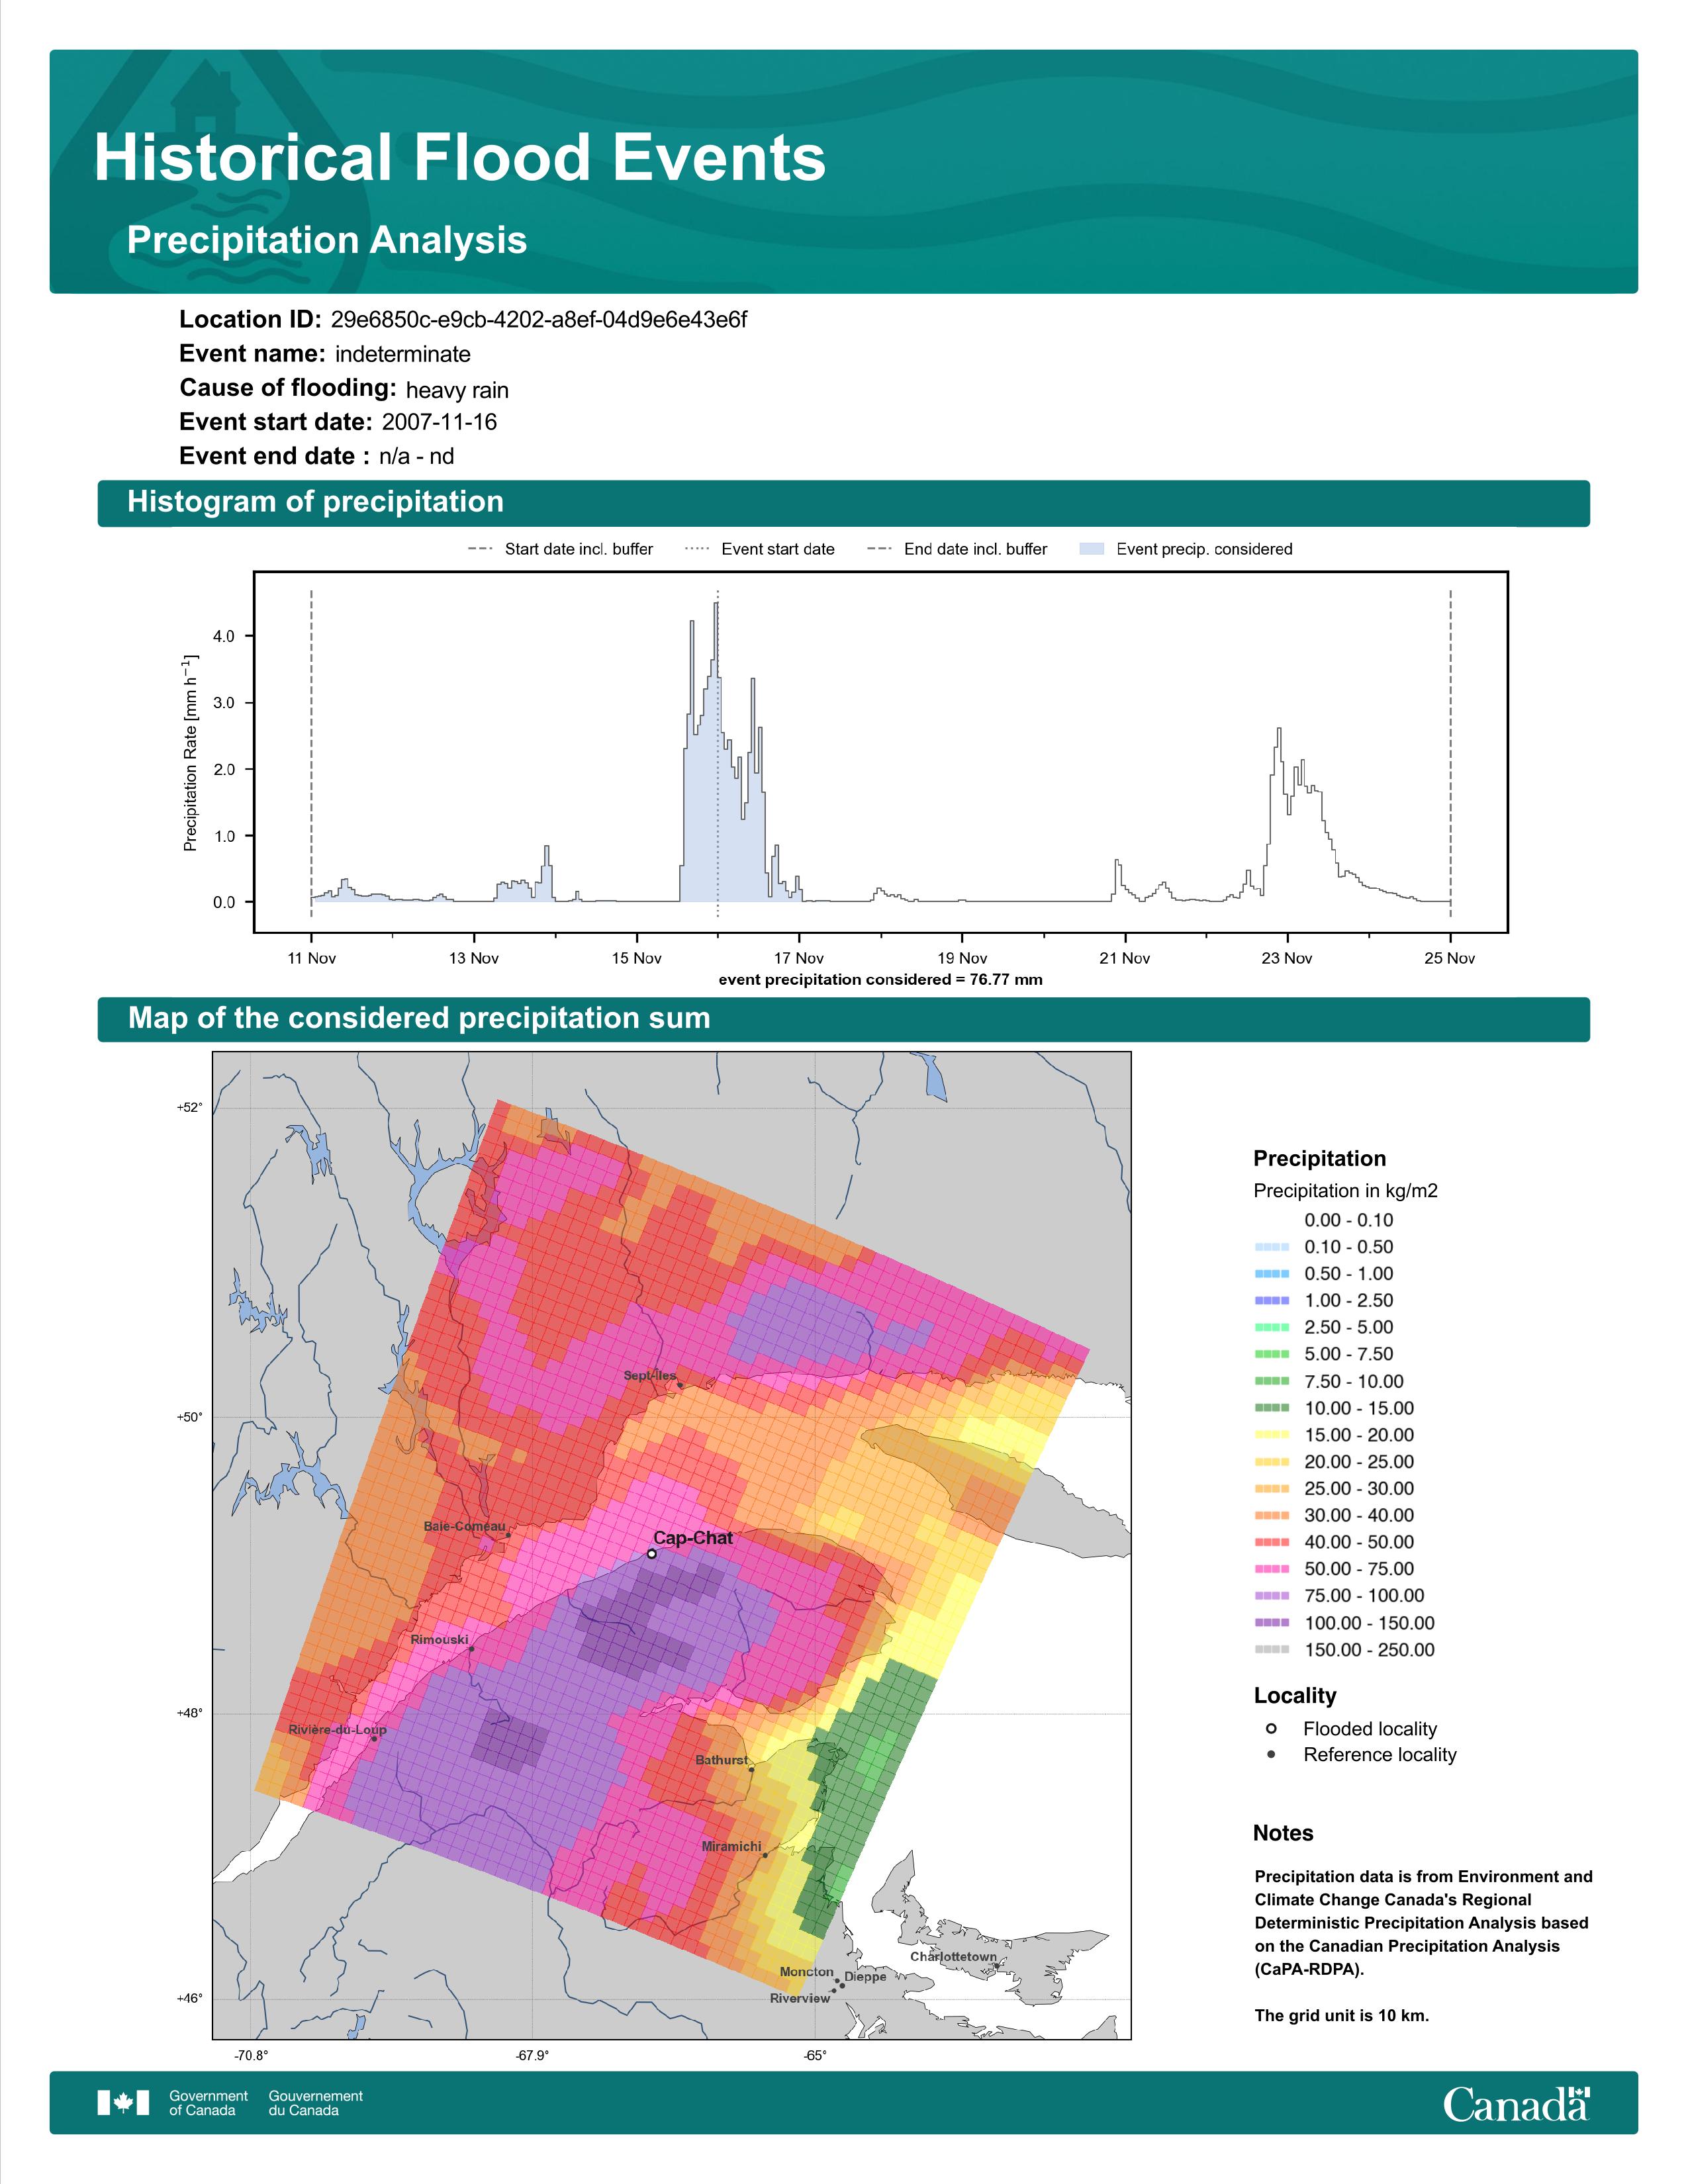Click the Histogram of precipitation section header
The width and height of the screenshot is (1688, 2184).
[x=843, y=502]
